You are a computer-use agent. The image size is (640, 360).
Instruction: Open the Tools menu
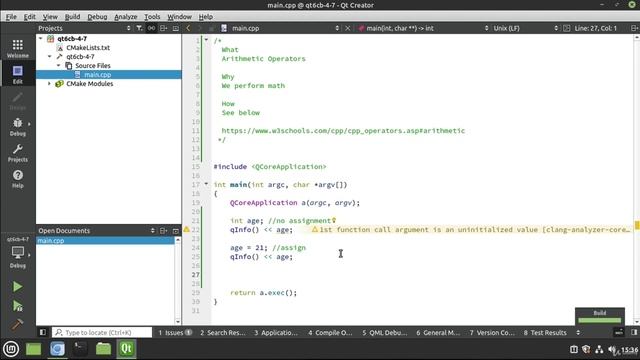[152, 17]
